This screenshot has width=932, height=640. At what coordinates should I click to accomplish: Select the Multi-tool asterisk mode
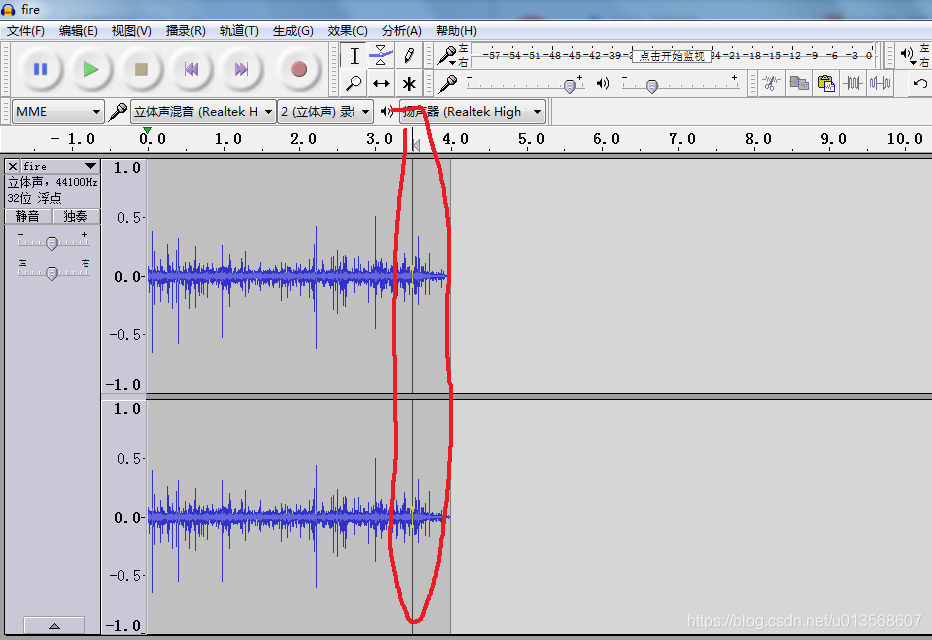(x=409, y=83)
